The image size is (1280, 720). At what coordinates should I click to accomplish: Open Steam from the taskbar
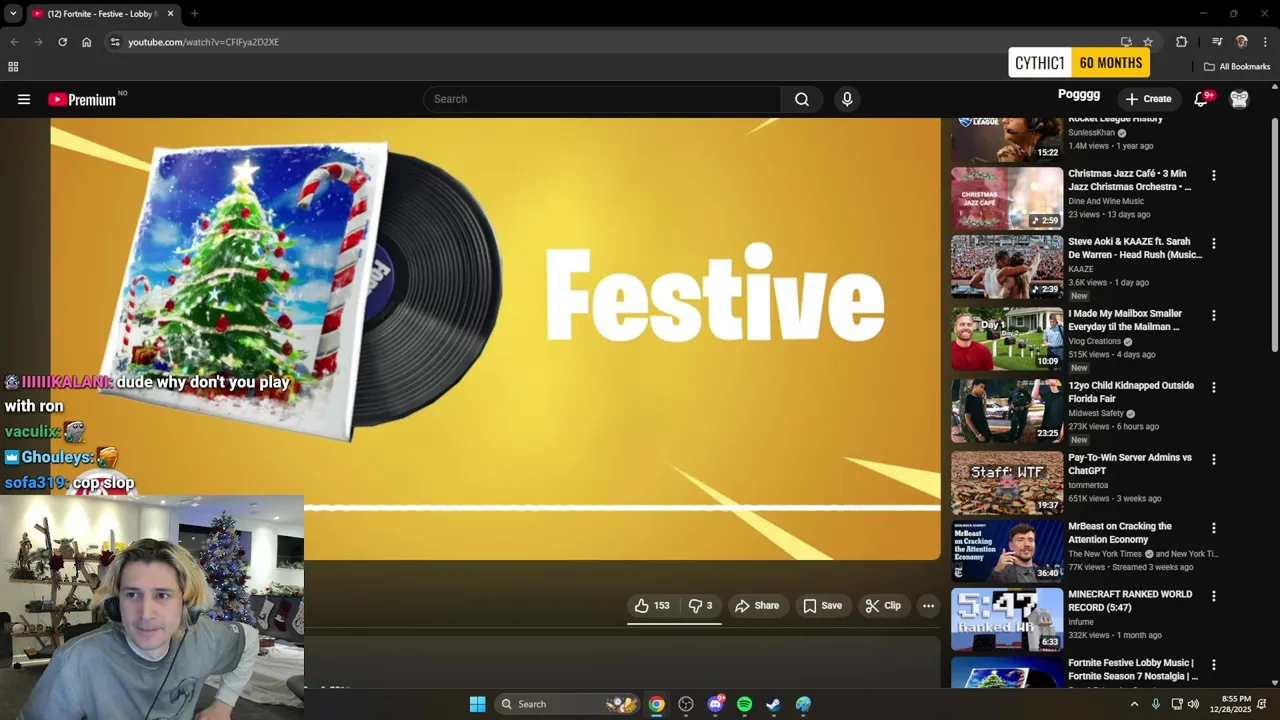(773, 704)
